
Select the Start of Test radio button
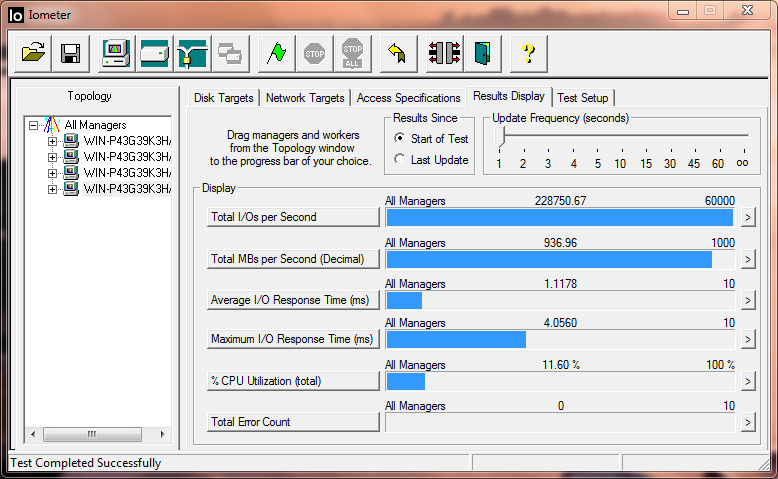click(400, 139)
